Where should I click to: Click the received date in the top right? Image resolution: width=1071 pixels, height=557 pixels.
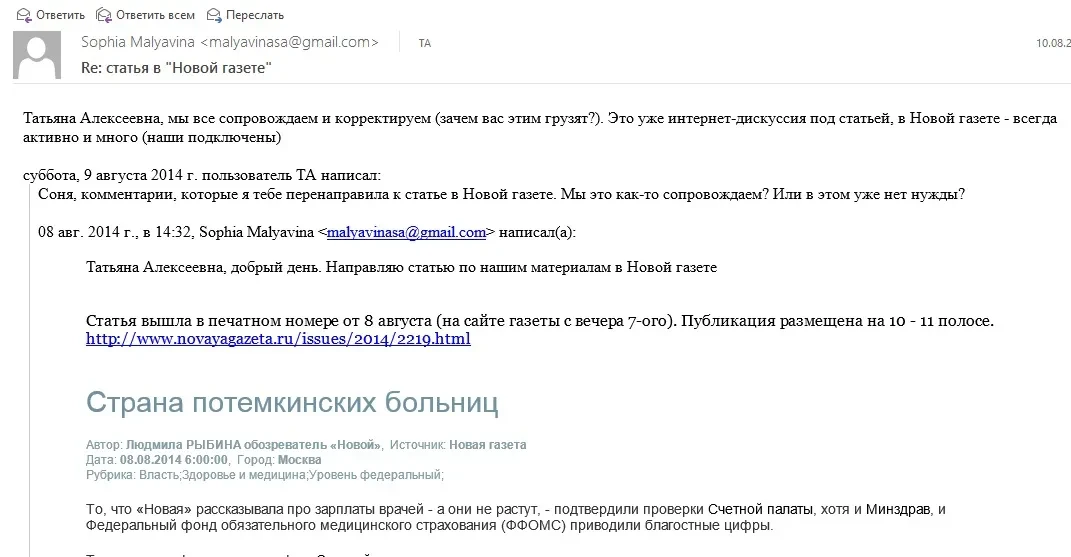[1053, 43]
